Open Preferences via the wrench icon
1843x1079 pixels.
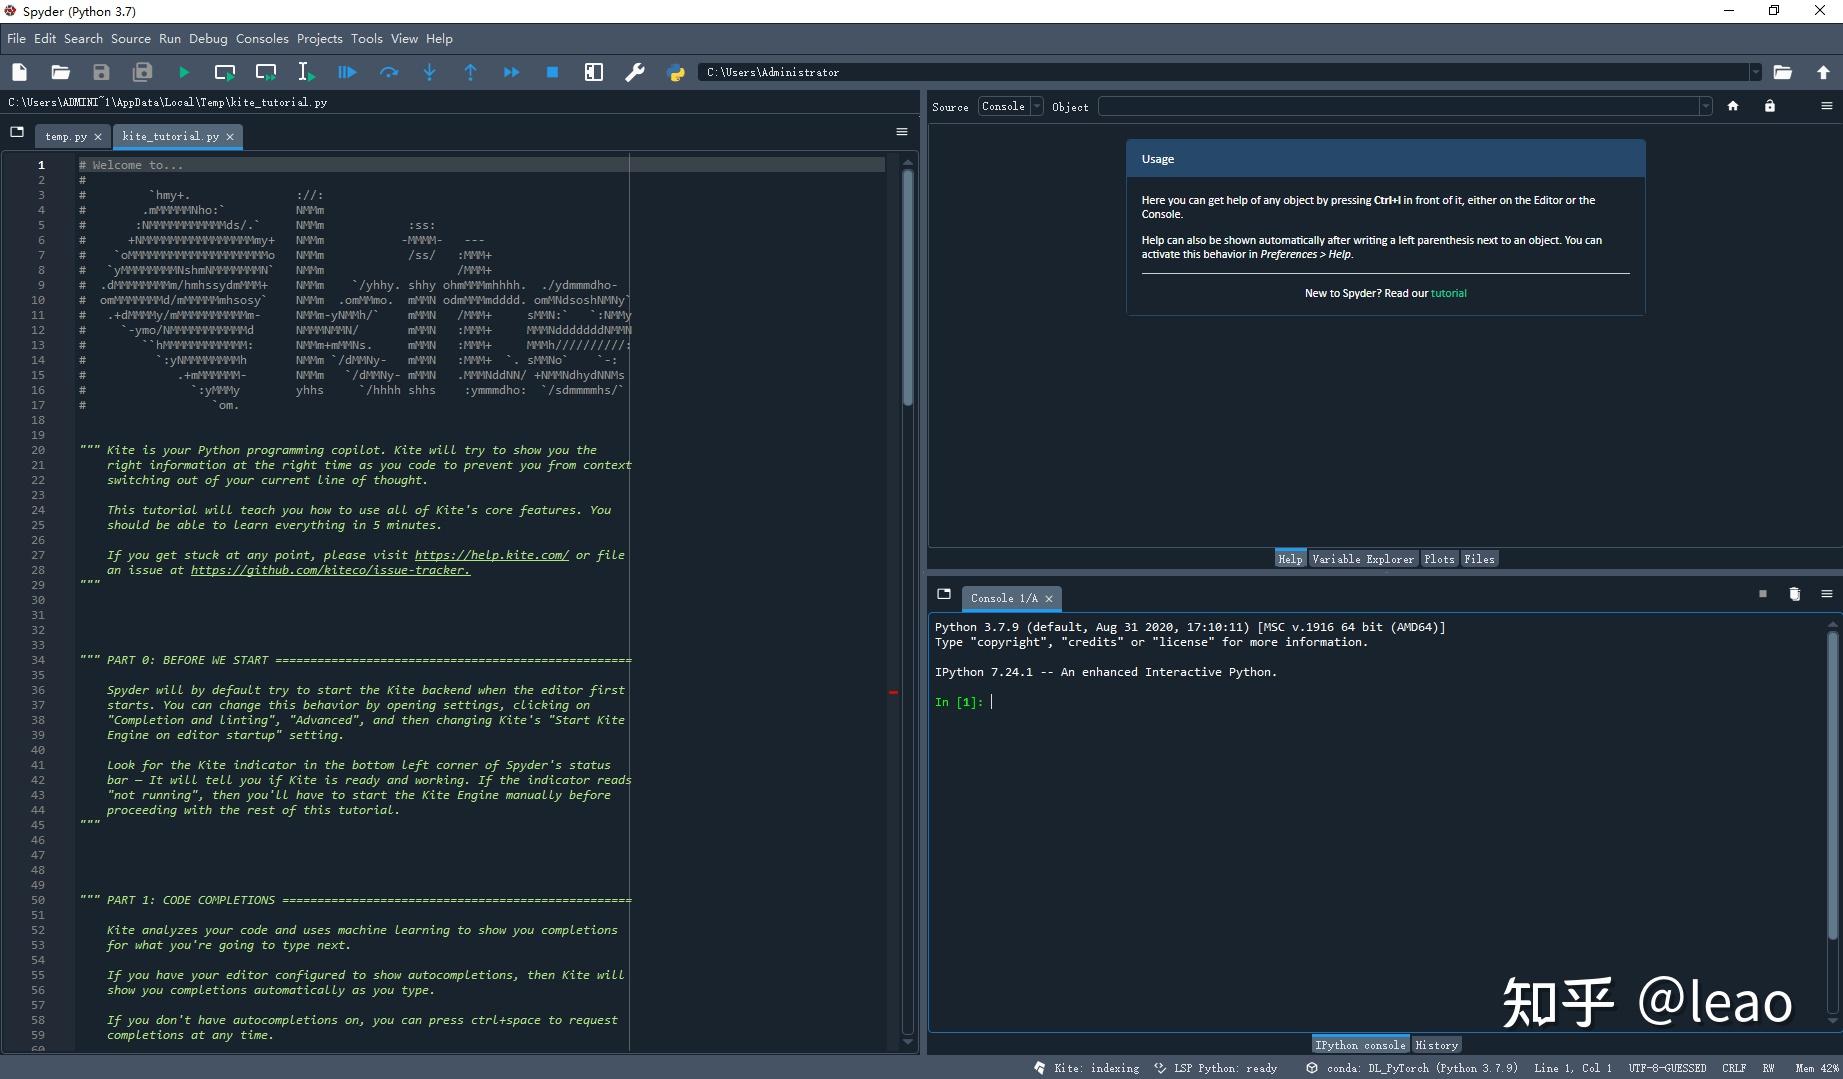coord(634,72)
